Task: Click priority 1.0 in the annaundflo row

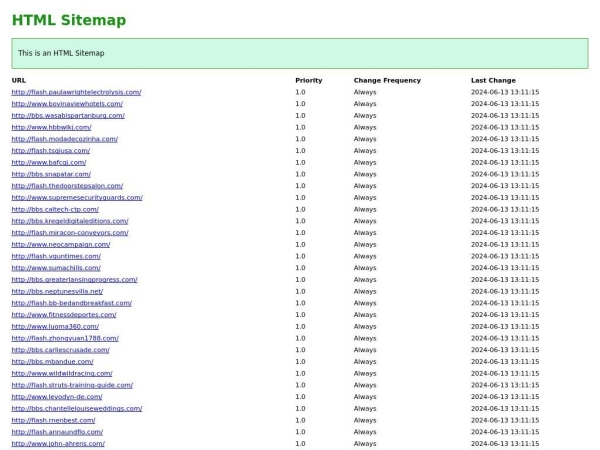Action: point(300,432)
